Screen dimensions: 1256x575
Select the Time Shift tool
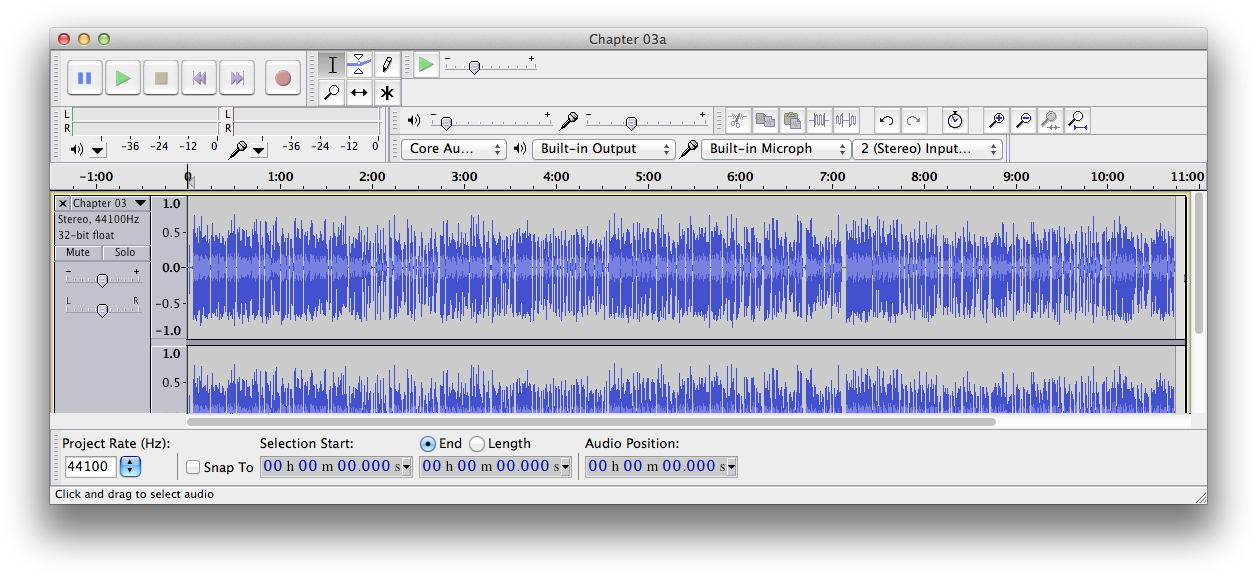click(x=359, y=93)
